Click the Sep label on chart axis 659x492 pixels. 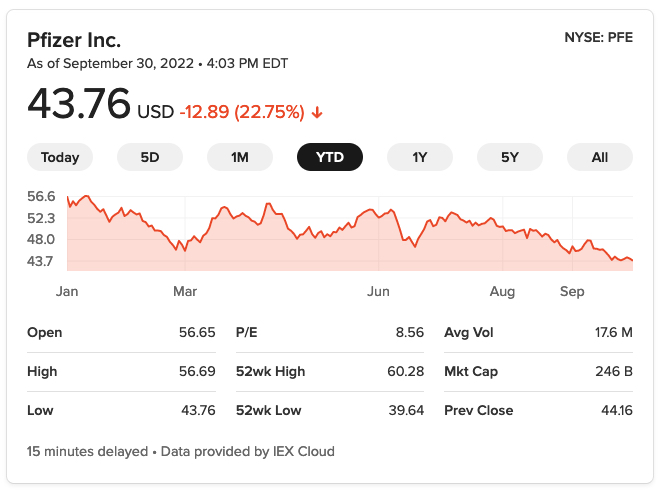coord(571,291)
